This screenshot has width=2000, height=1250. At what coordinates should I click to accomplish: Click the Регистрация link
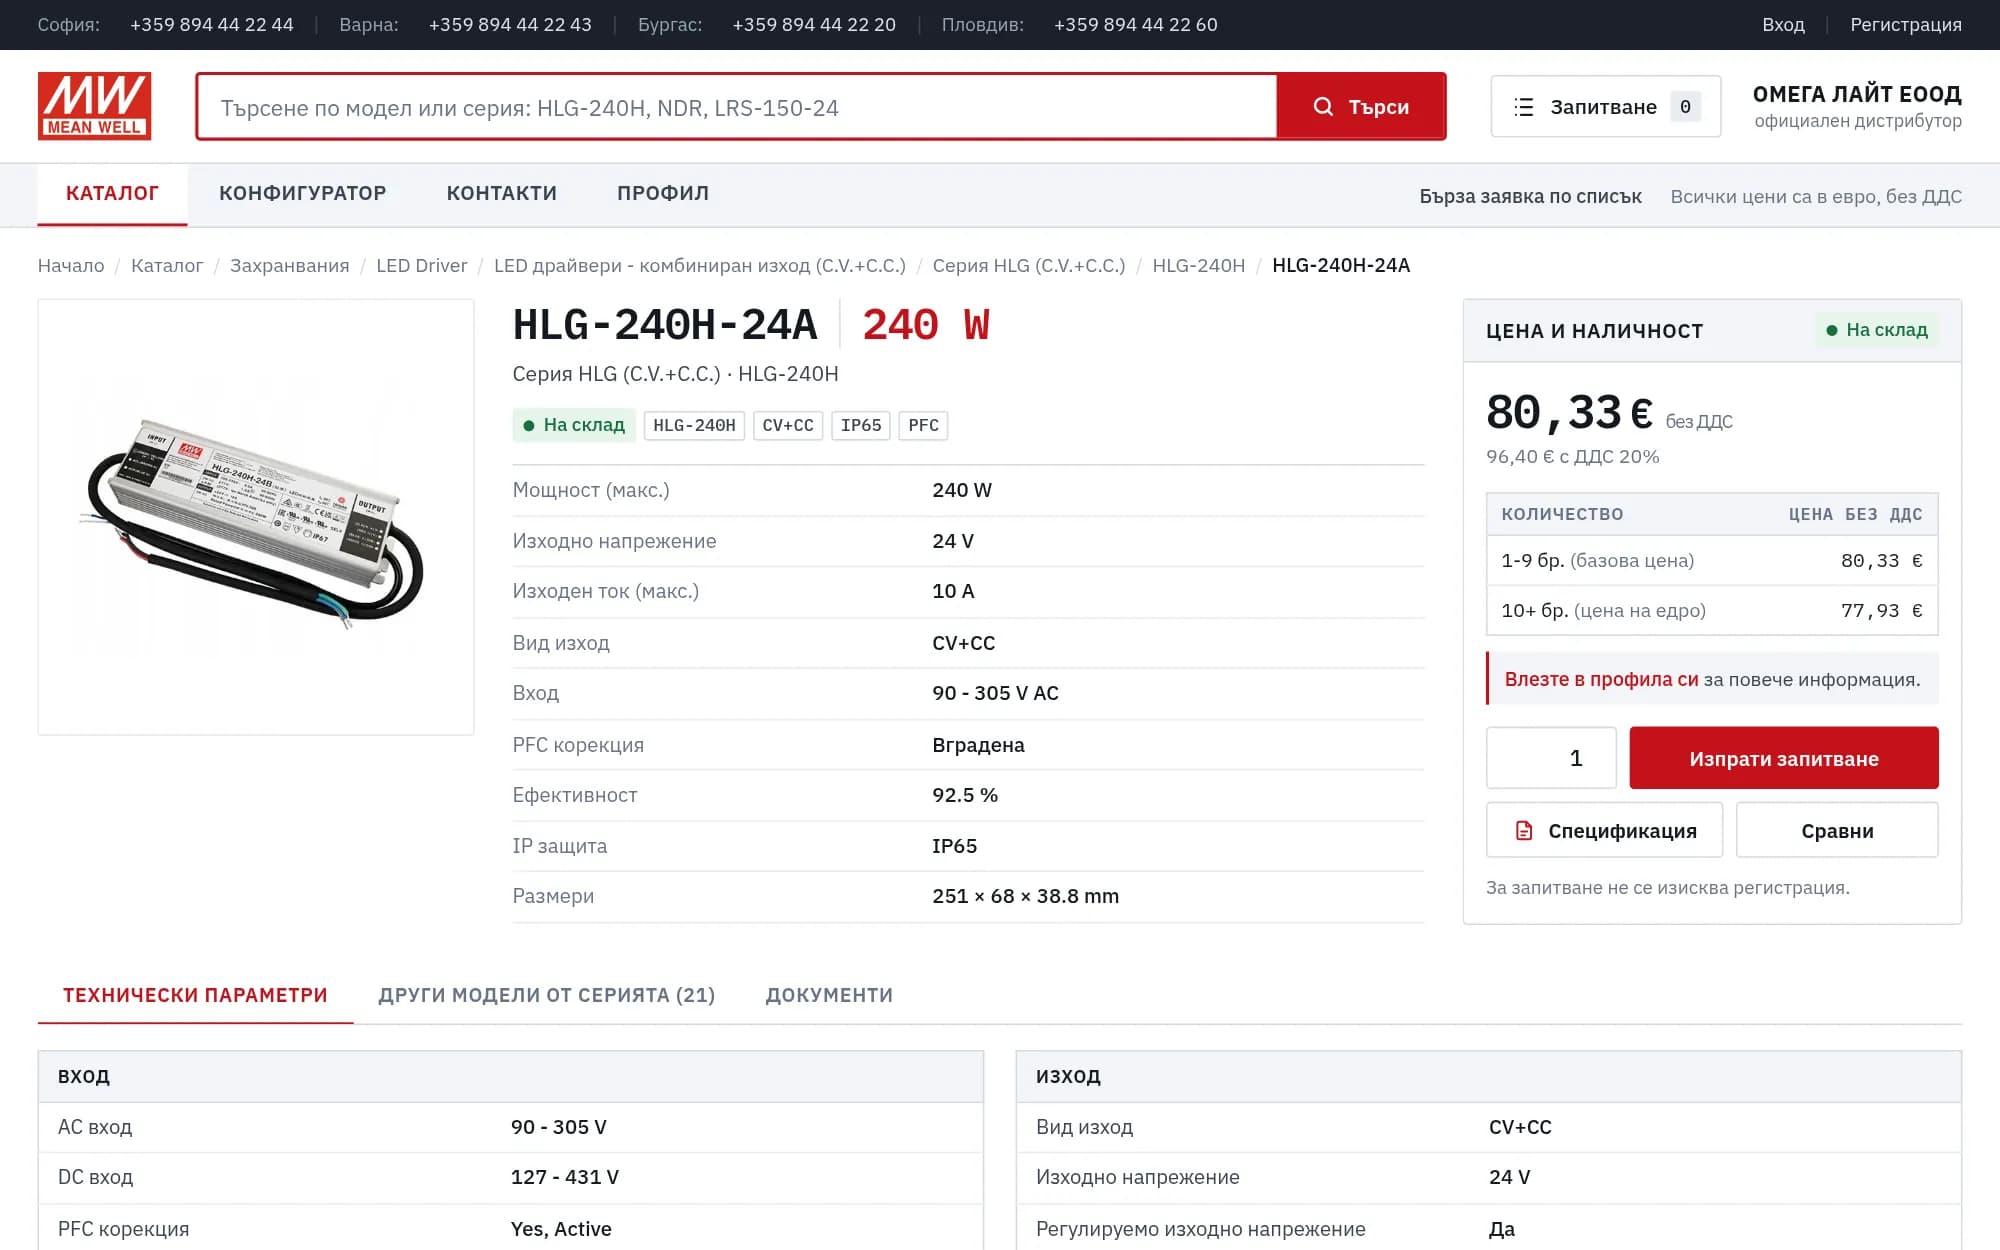point(1905,25)
